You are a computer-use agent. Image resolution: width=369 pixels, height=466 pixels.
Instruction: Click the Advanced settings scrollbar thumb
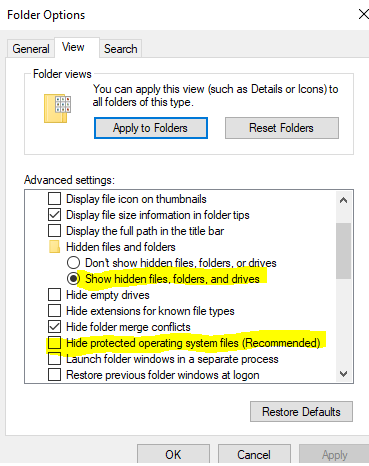point(343,251)
